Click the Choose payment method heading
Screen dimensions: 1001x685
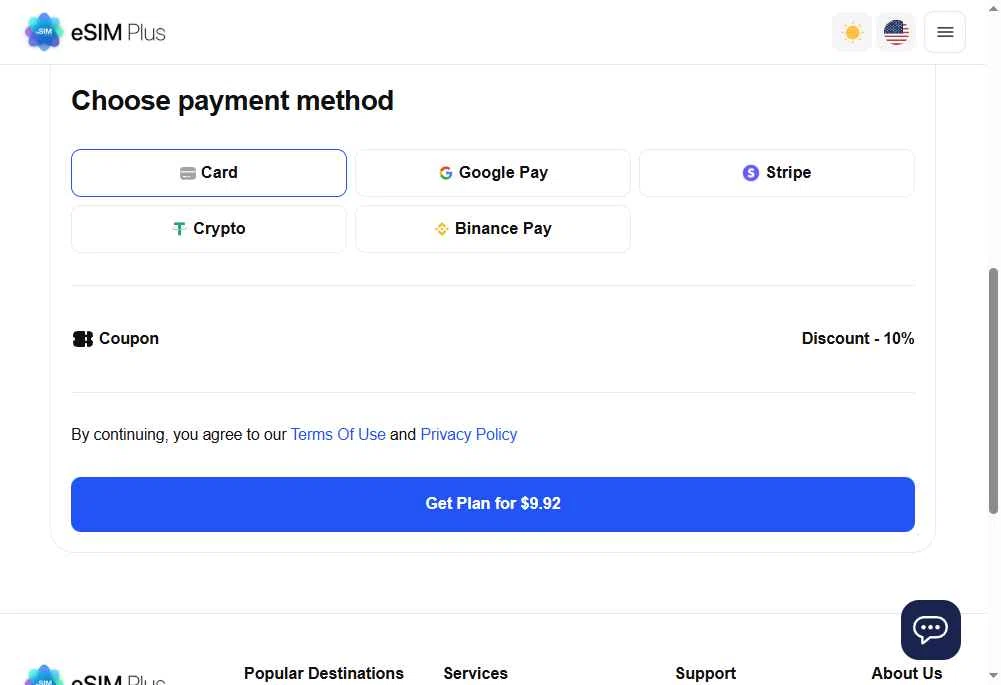[x=232, y=101]
